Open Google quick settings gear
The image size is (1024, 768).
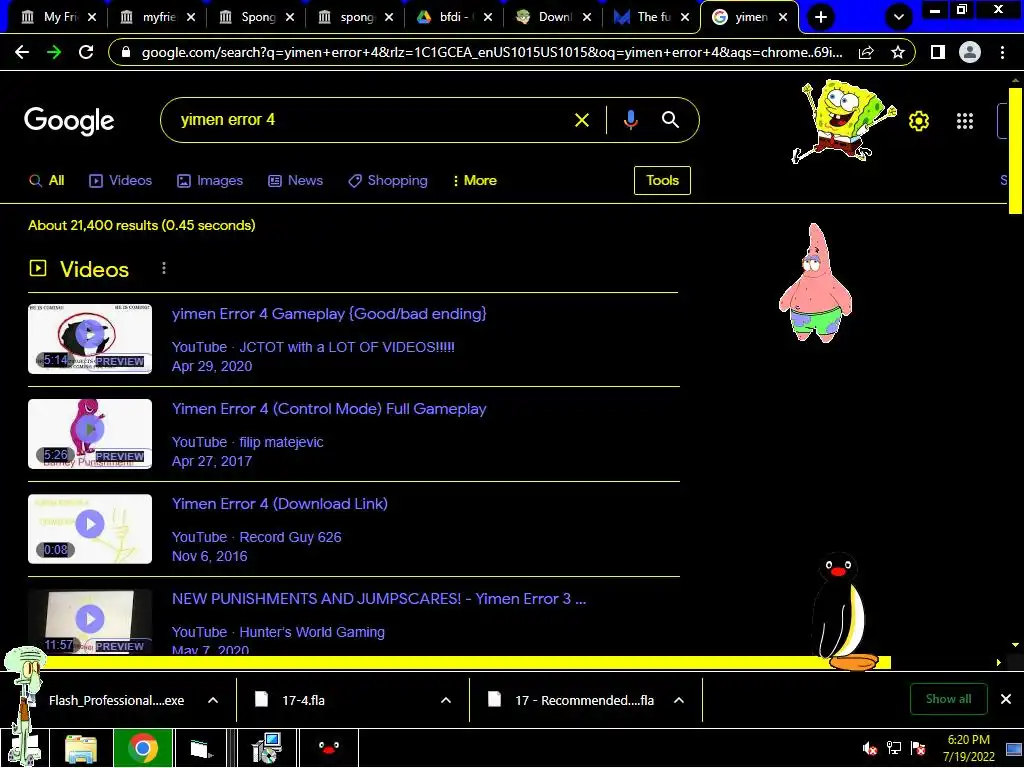pos(919,121)
